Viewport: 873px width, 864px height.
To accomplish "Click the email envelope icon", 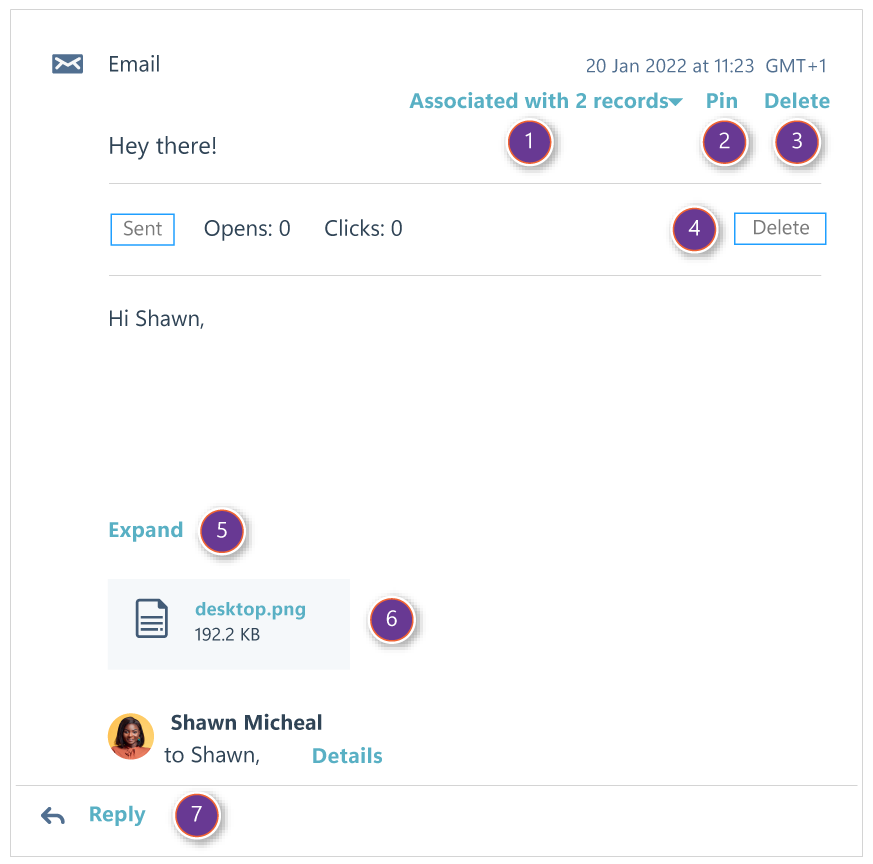I will 67,65.
